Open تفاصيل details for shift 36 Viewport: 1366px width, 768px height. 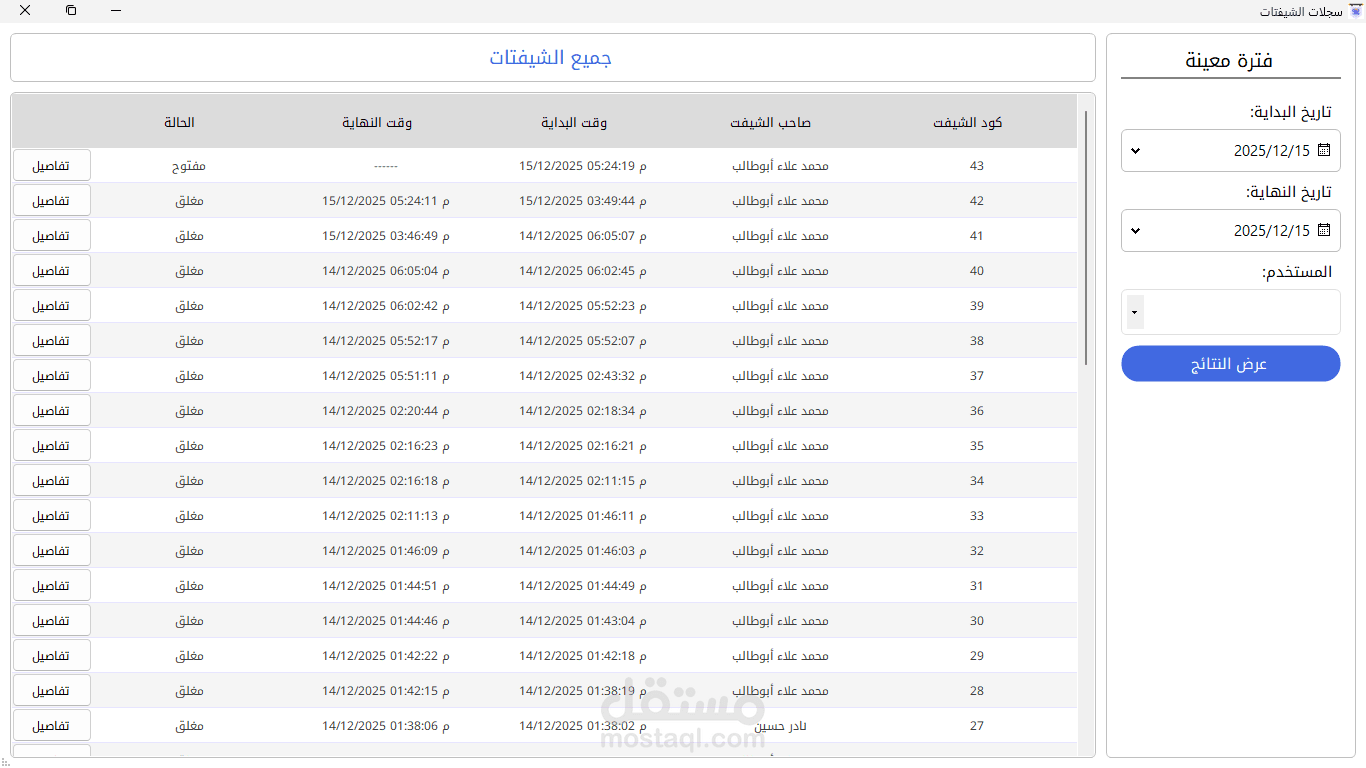pos(52,411)
